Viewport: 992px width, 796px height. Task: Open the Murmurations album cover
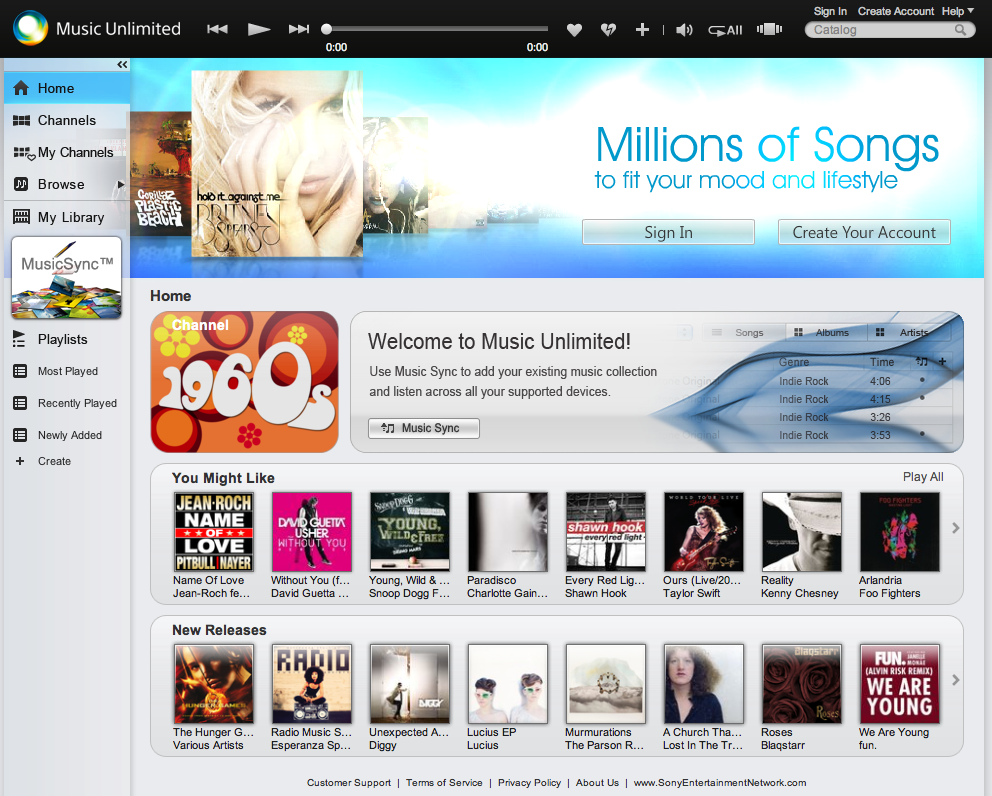(606, 684)
